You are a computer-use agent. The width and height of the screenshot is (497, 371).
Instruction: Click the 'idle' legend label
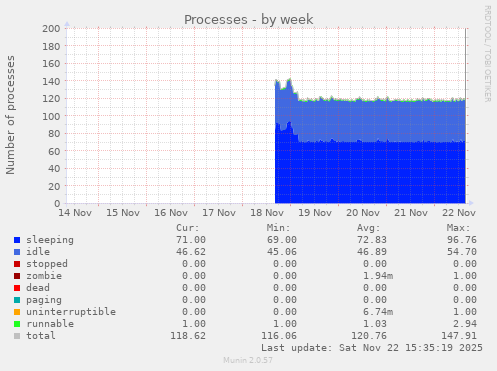[38, 252]
